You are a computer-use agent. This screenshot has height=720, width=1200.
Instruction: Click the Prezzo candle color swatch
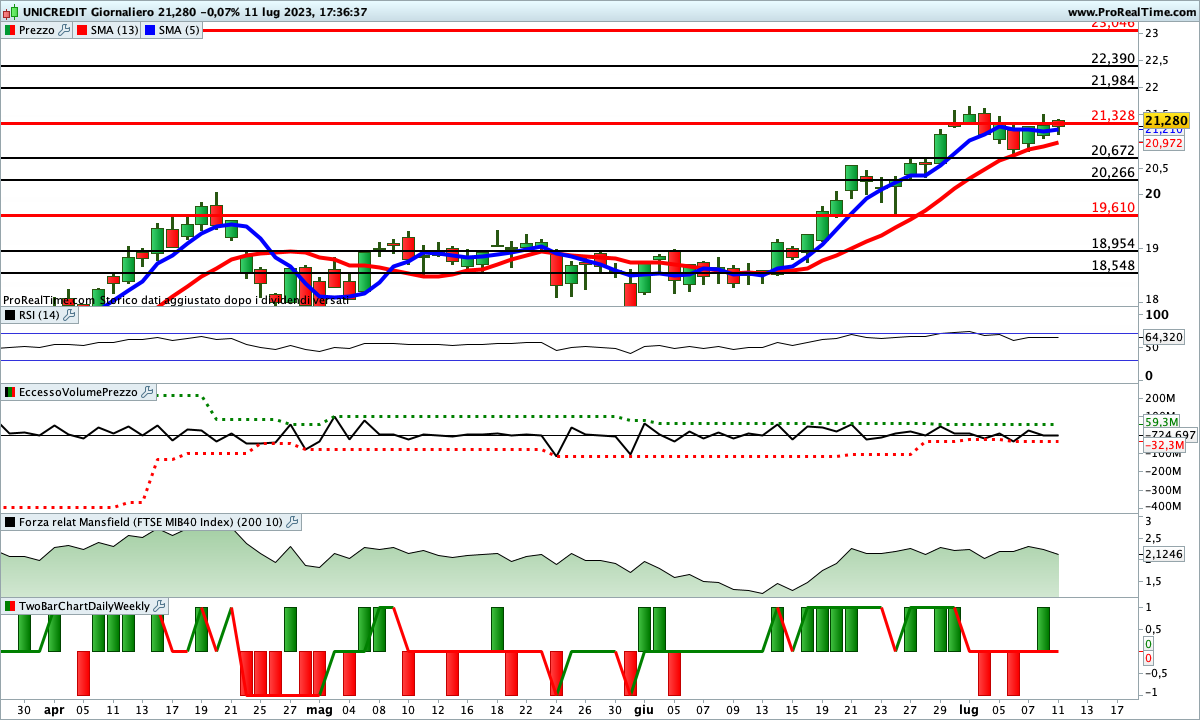[x=10, y=30]
